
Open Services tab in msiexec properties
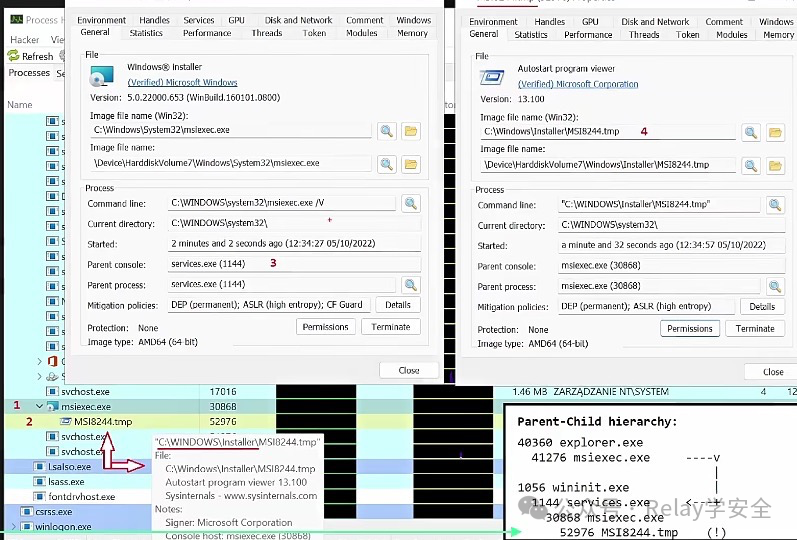[x=199, y=20]
